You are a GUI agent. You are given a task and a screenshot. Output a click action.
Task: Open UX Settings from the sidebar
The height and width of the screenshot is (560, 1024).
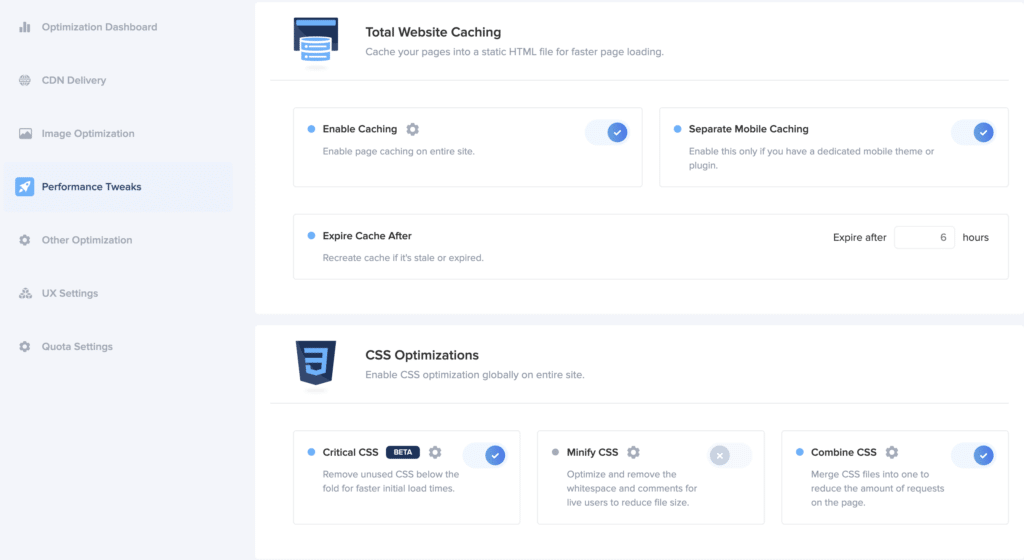click(69, 293)
